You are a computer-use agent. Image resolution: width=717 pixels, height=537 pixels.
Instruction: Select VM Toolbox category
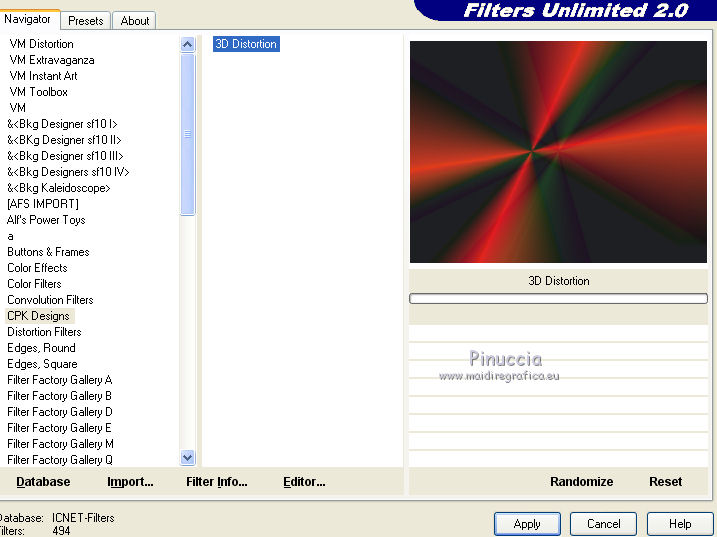(38, 92)
